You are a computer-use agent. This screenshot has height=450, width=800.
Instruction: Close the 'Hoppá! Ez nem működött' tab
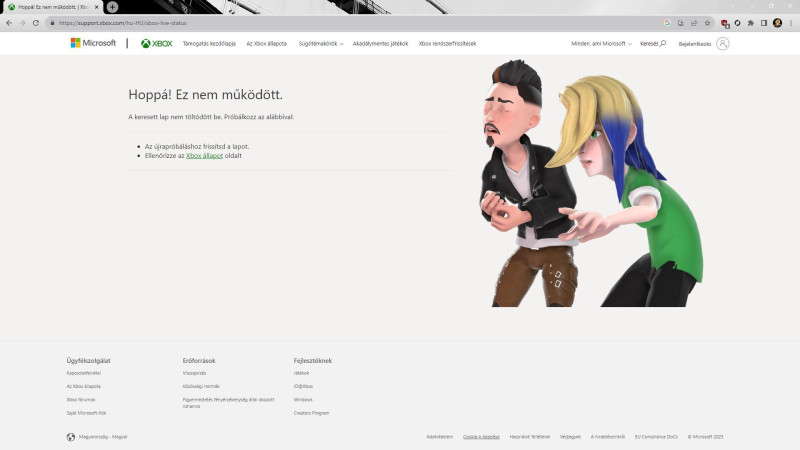[96, 7]
